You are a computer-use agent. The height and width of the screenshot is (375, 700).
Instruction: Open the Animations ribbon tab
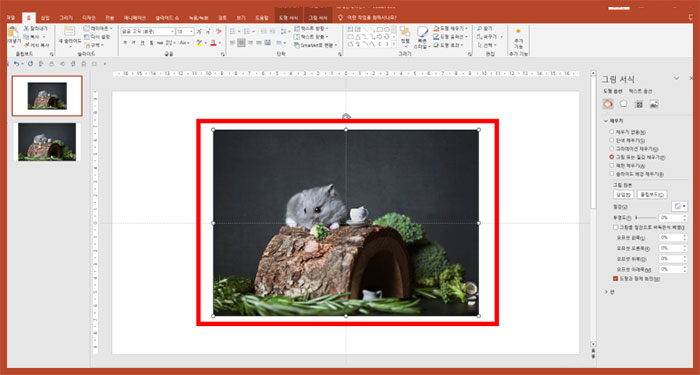[134, 18]
